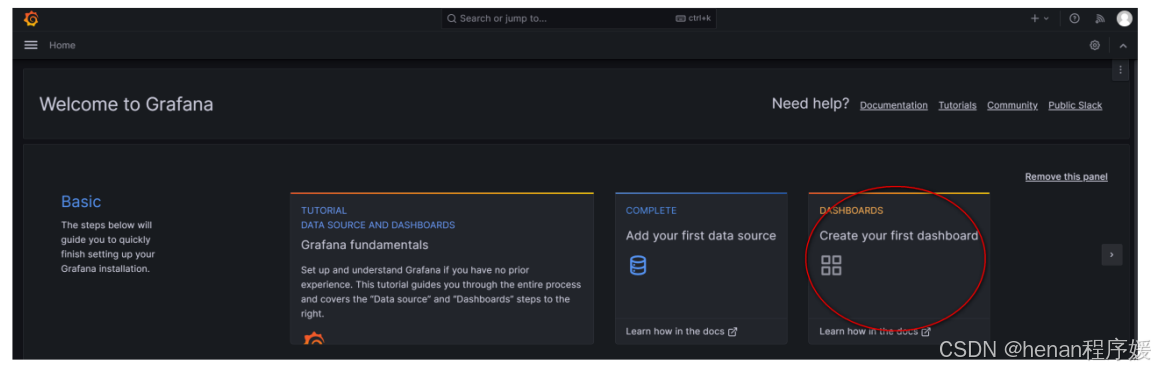
Task: Open the Tutorials link
Action: [x=957, y=105]
